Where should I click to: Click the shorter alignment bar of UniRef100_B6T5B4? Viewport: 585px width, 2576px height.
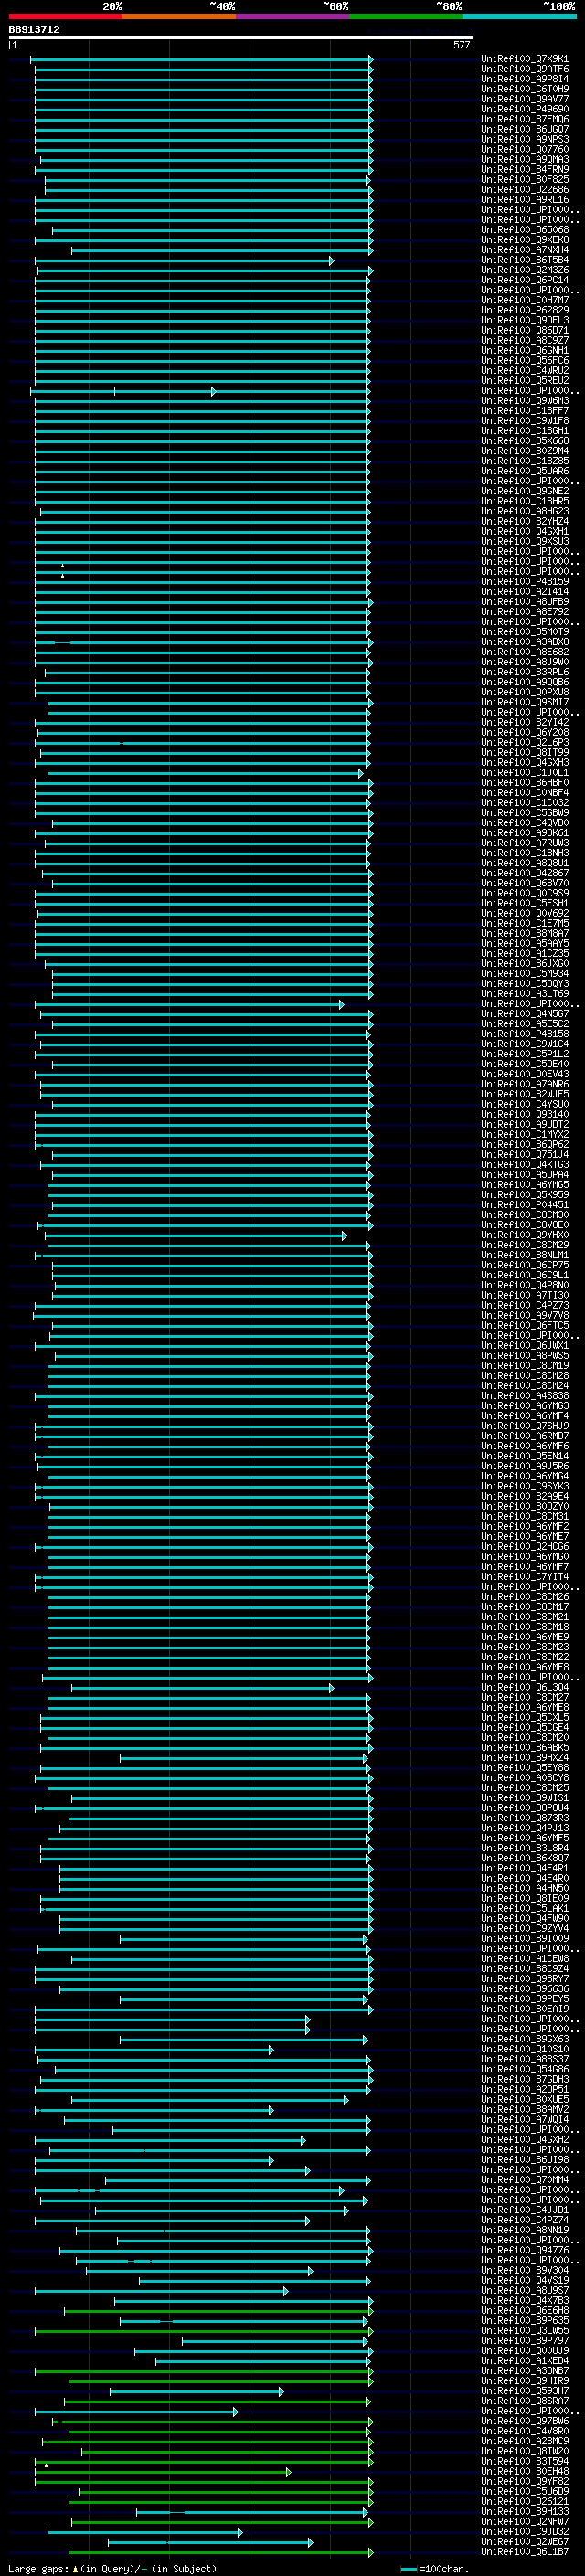184,261
